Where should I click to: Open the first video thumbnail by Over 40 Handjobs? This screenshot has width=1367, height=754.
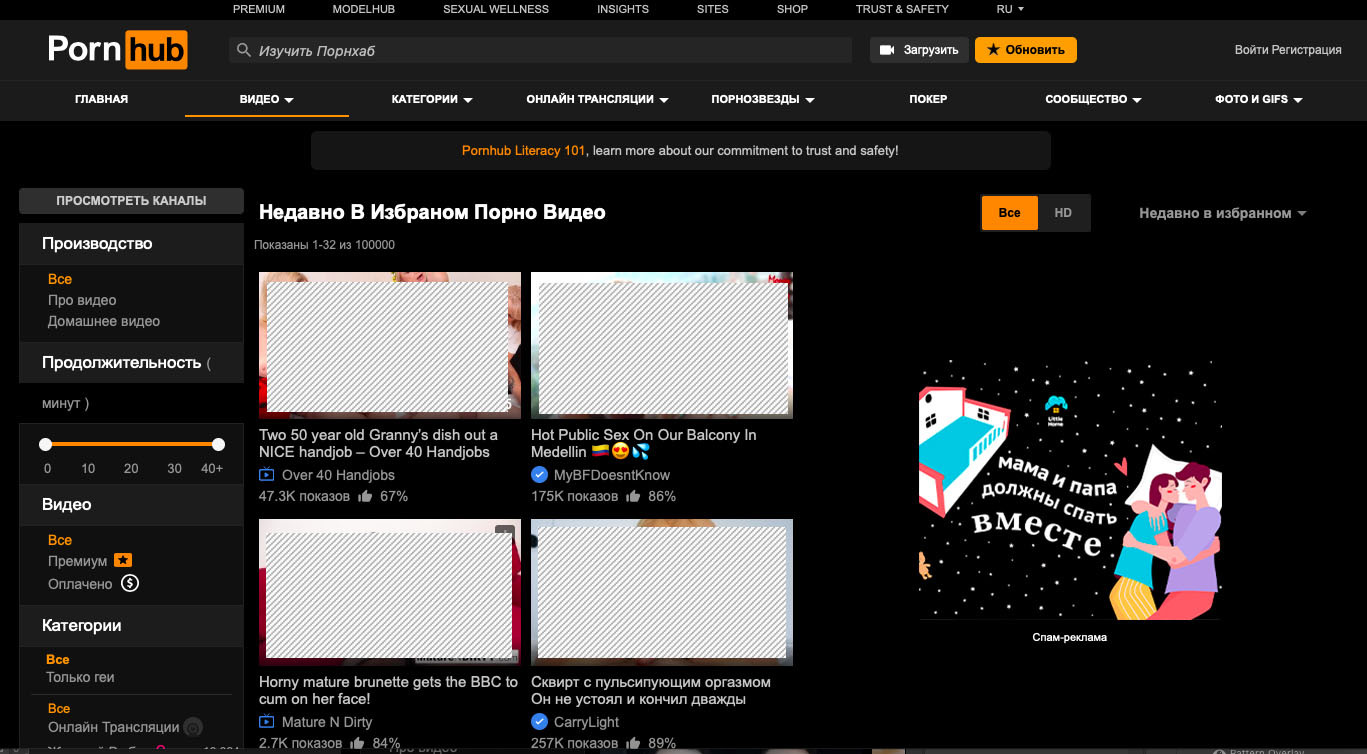[x=390, y=345]
